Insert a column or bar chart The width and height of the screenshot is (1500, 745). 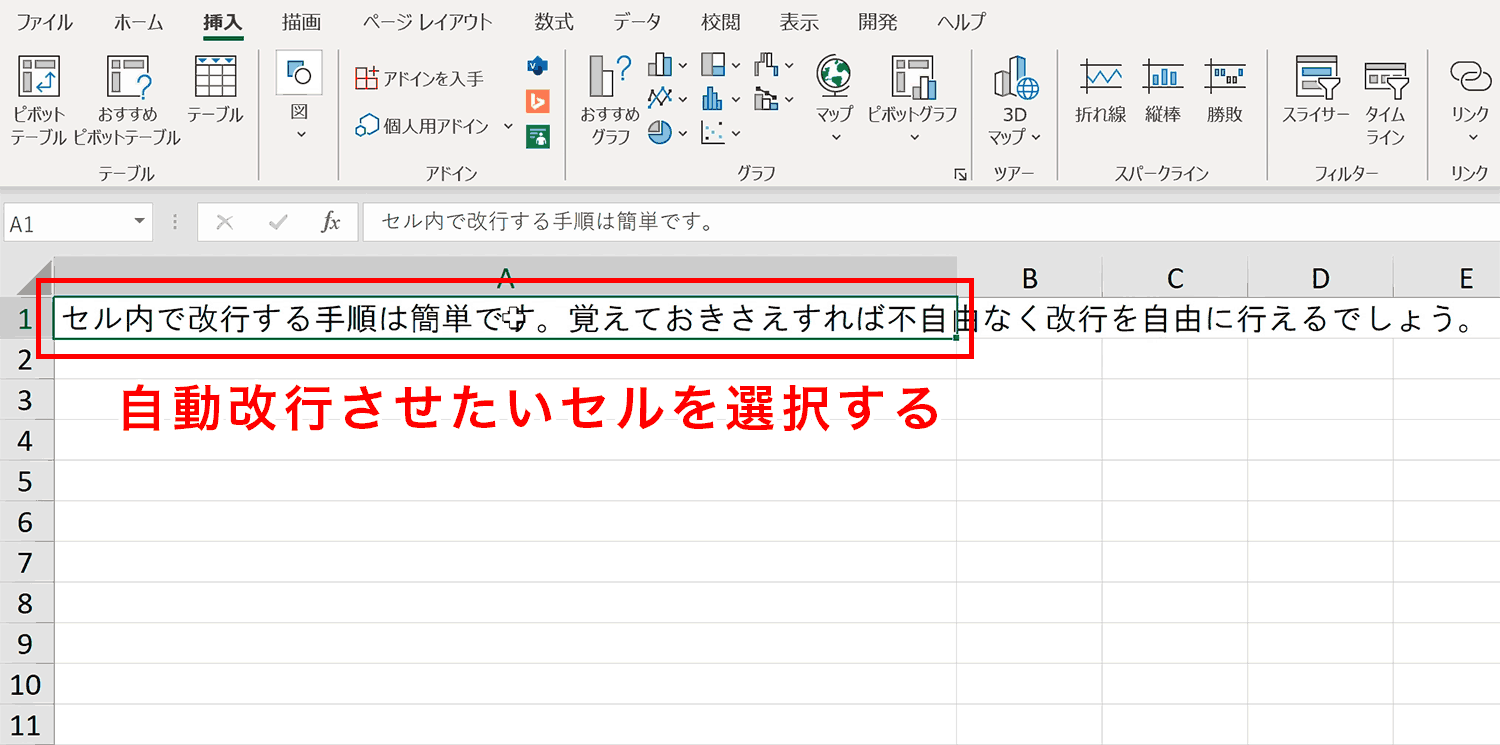[x=660, y=66]
